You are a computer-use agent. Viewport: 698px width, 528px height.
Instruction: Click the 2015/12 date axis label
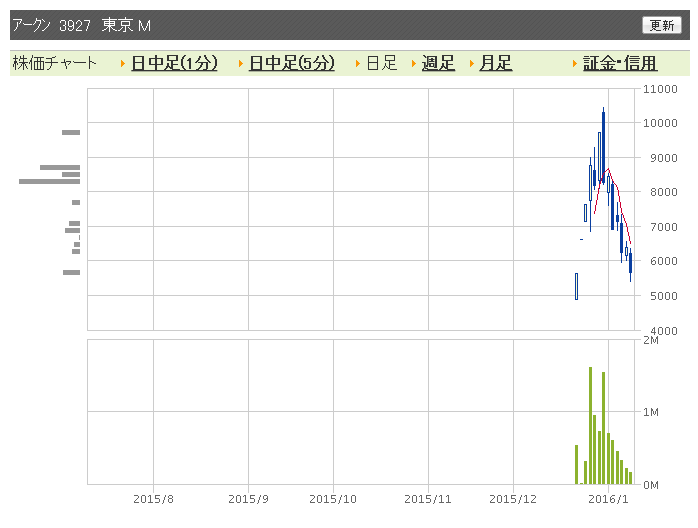(513, 499)
